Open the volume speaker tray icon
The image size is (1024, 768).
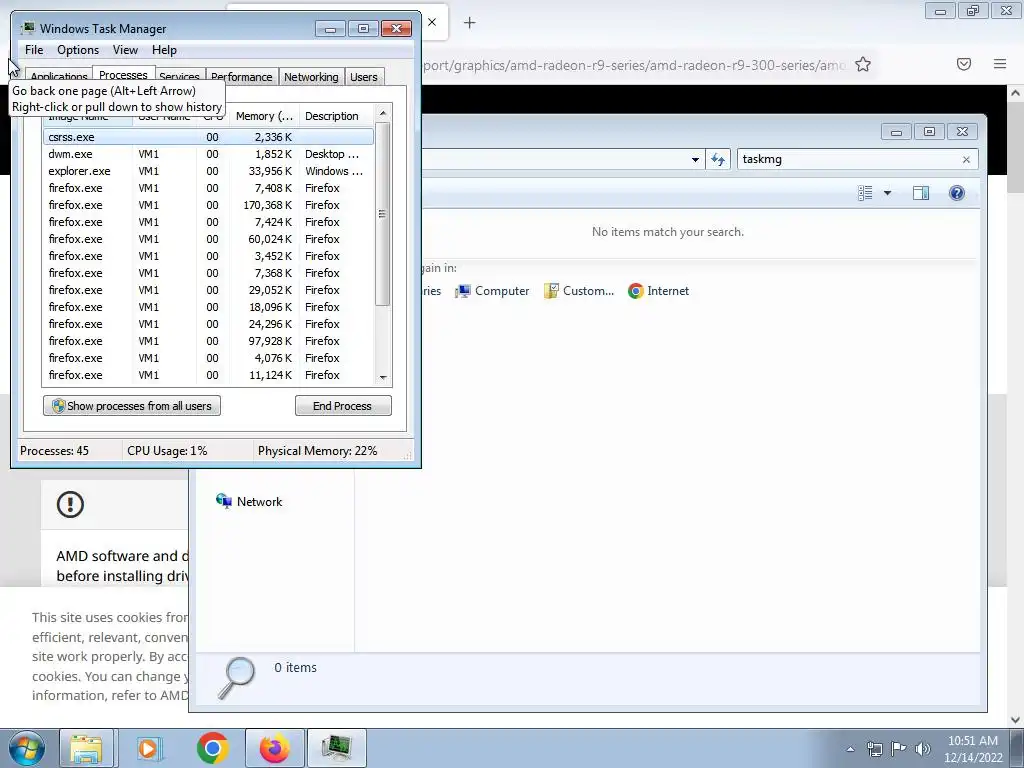923,749
